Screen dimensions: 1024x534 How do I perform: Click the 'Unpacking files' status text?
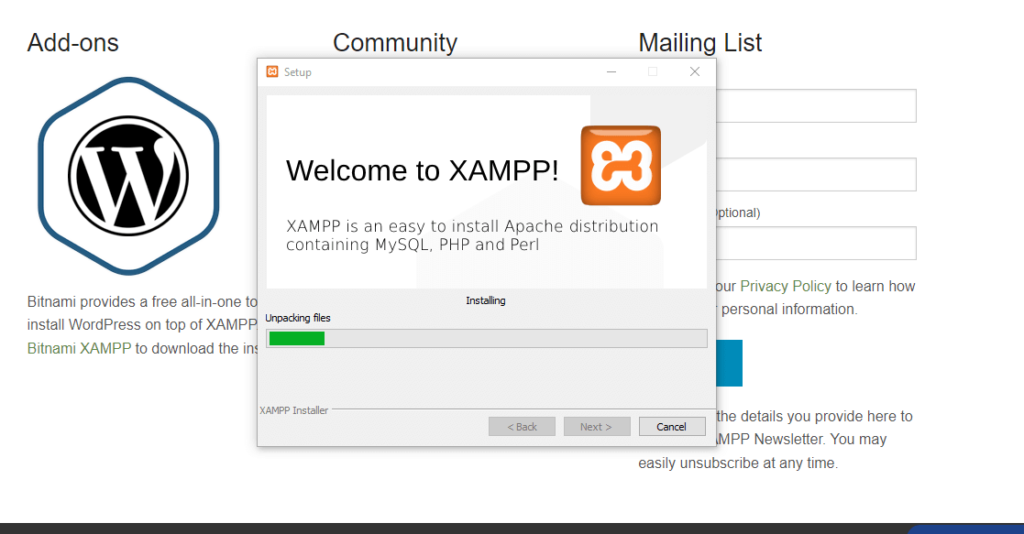click(298, 318)
